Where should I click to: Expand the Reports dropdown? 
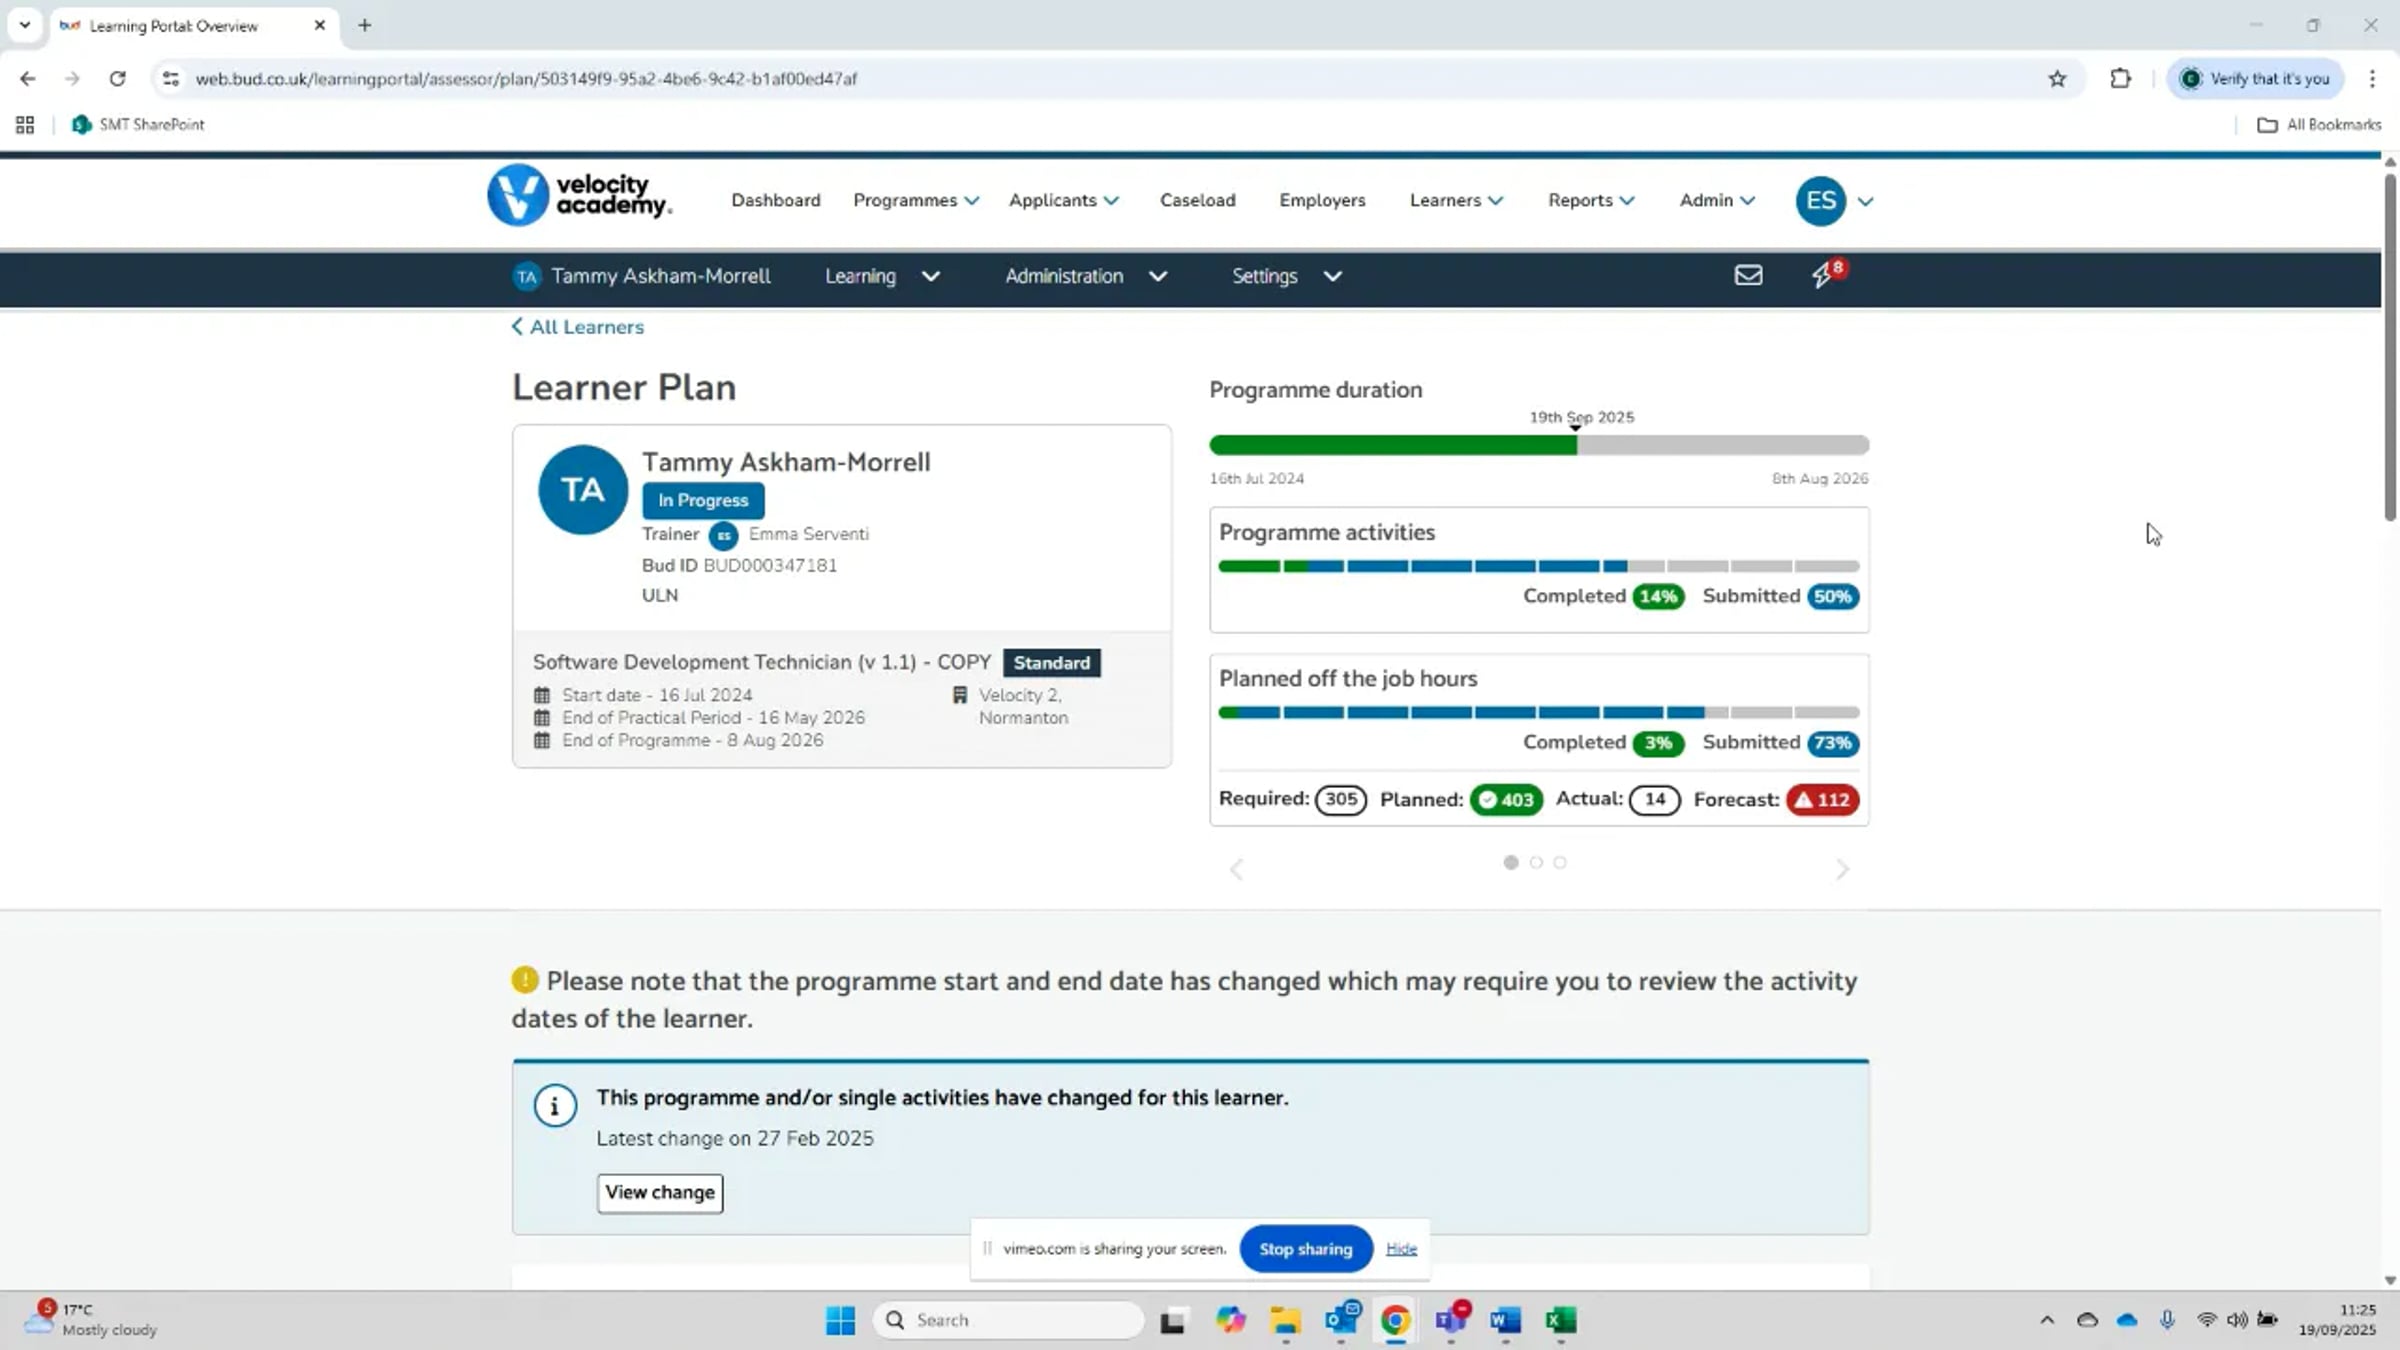1591,201
